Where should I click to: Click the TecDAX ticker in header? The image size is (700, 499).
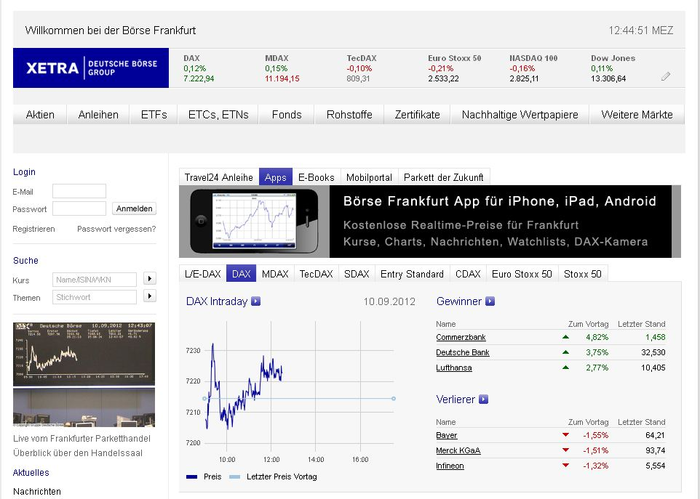point(362,68)
